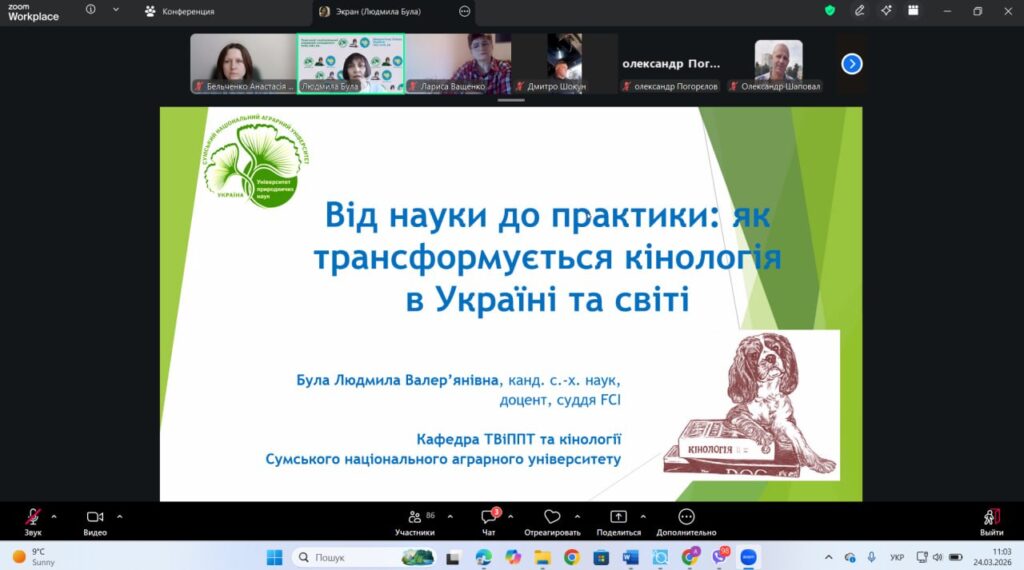Expand the arrow next to Поделиться
Image resolution: width=1024 pixels, height=570 pixels.
641,516
